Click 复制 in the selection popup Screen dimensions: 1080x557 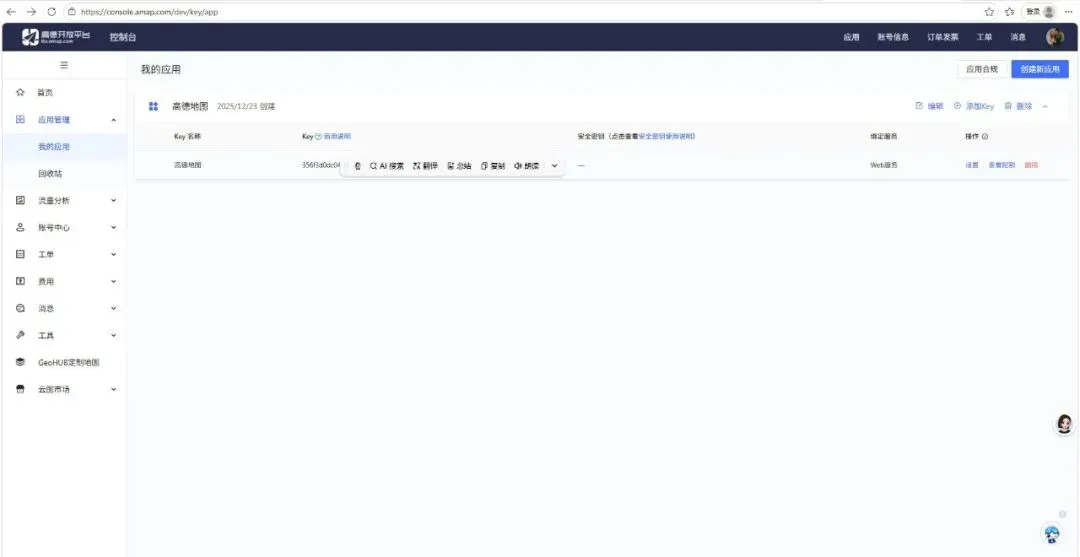[492, 166]
